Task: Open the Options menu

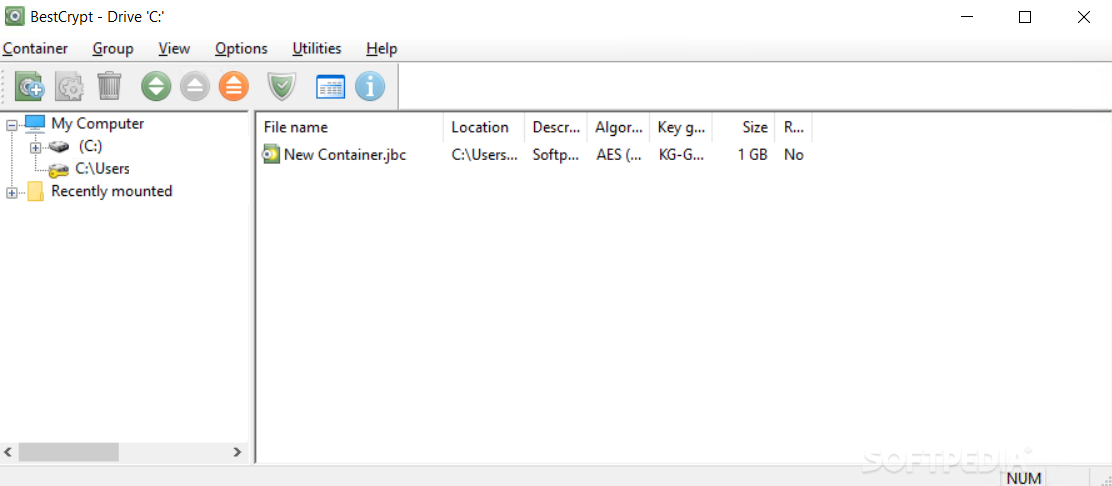Action: click(x=241, y=48)
